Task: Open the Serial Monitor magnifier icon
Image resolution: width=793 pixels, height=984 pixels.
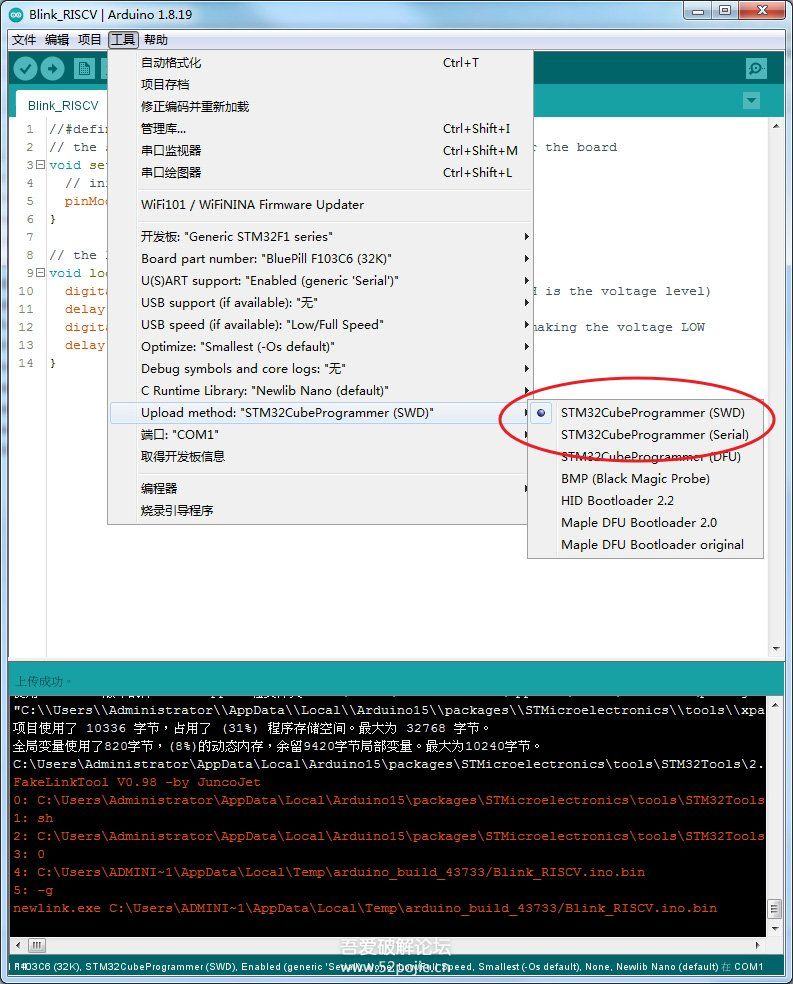Action: point(756,68)
